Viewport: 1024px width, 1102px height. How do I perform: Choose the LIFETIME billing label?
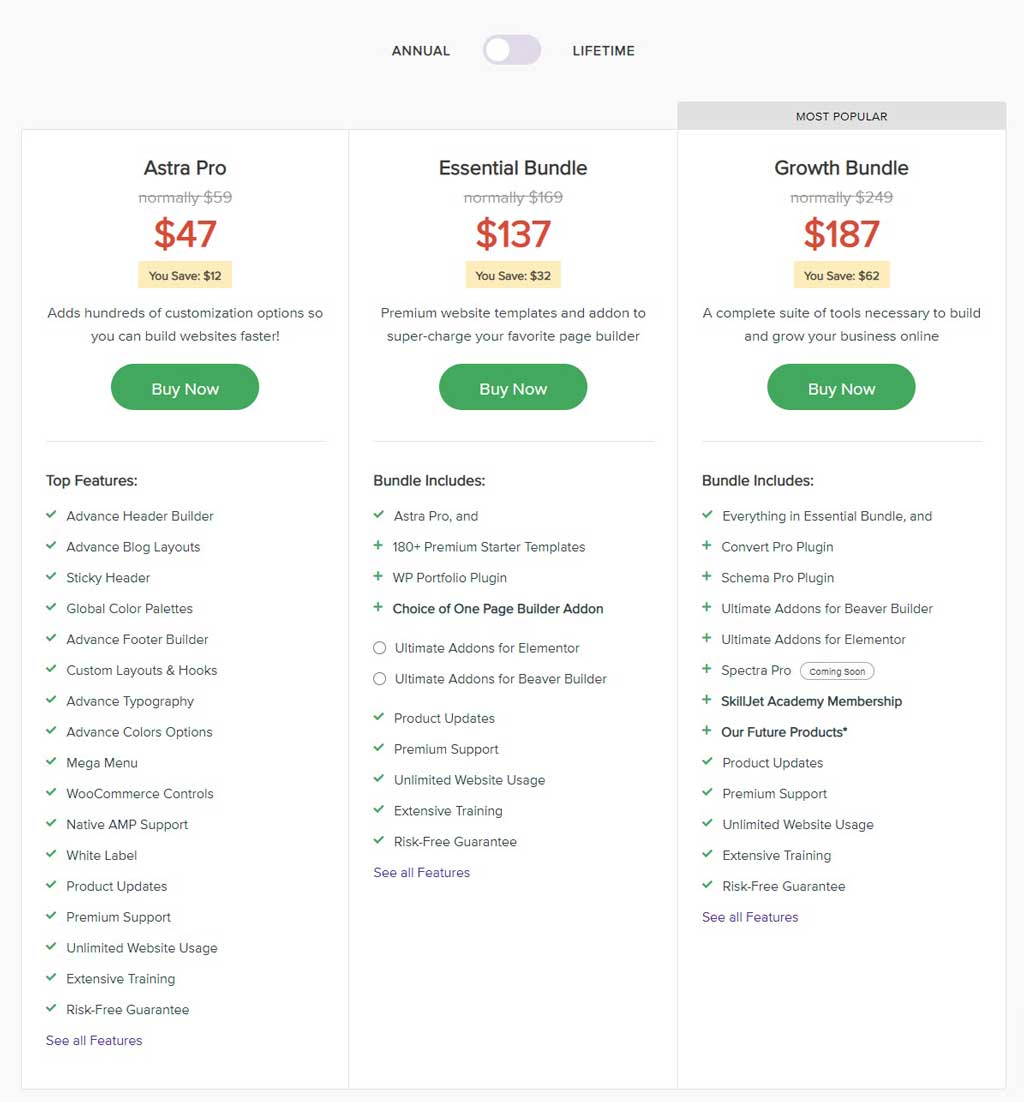[x=603, y=51]
